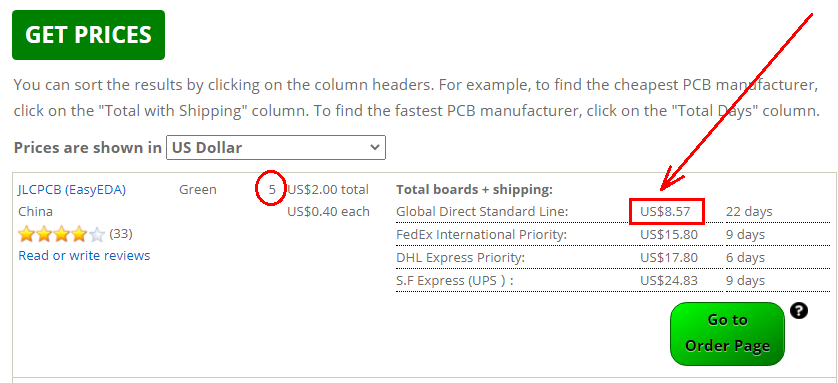This screenshot has width=838, height=383.
Task: Click the US$17.80 DHL price
Action: [669, 257]
